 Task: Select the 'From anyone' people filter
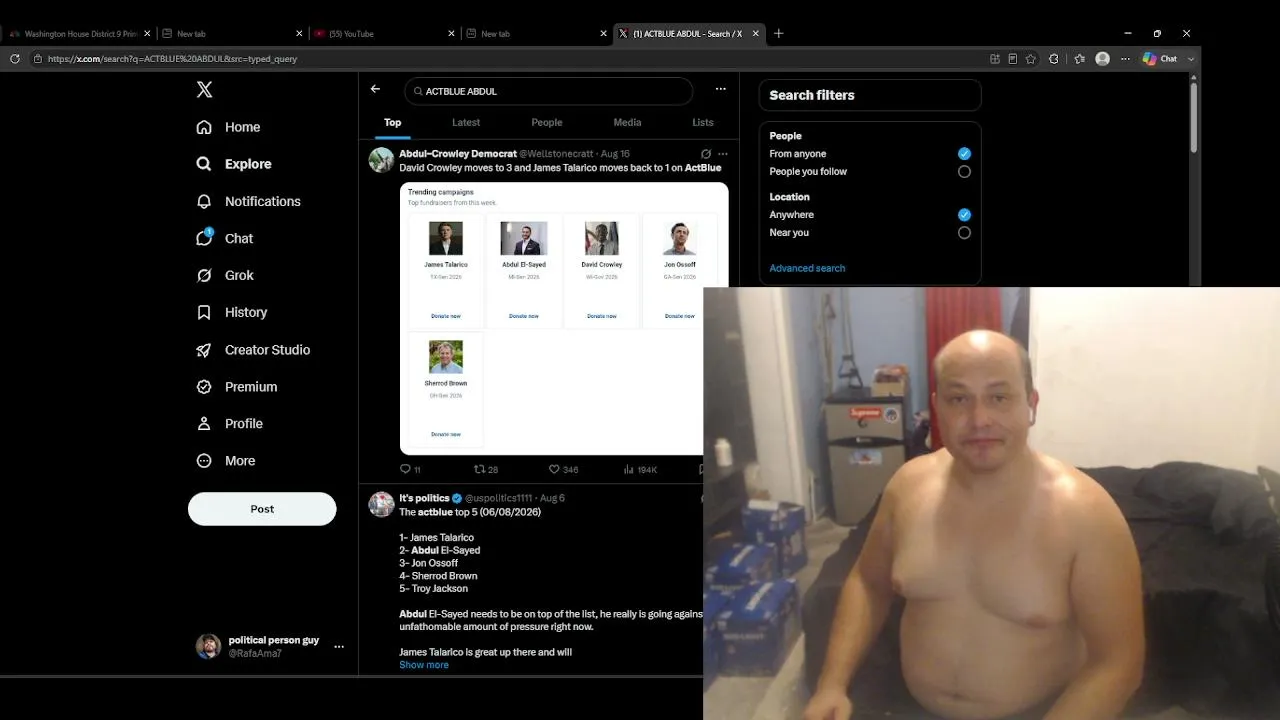[x=964, y=154]
